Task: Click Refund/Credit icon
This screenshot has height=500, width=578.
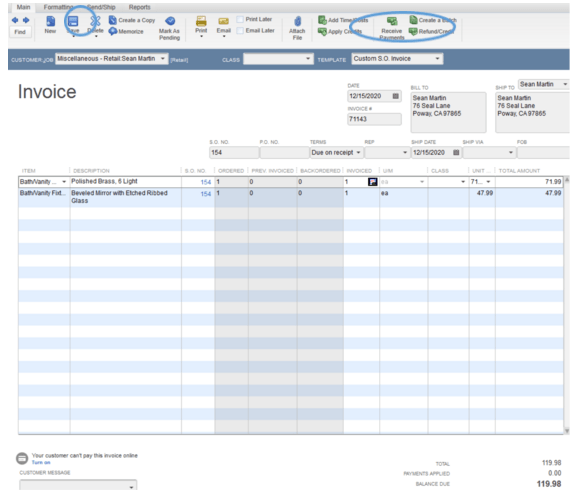Action: 413,31
